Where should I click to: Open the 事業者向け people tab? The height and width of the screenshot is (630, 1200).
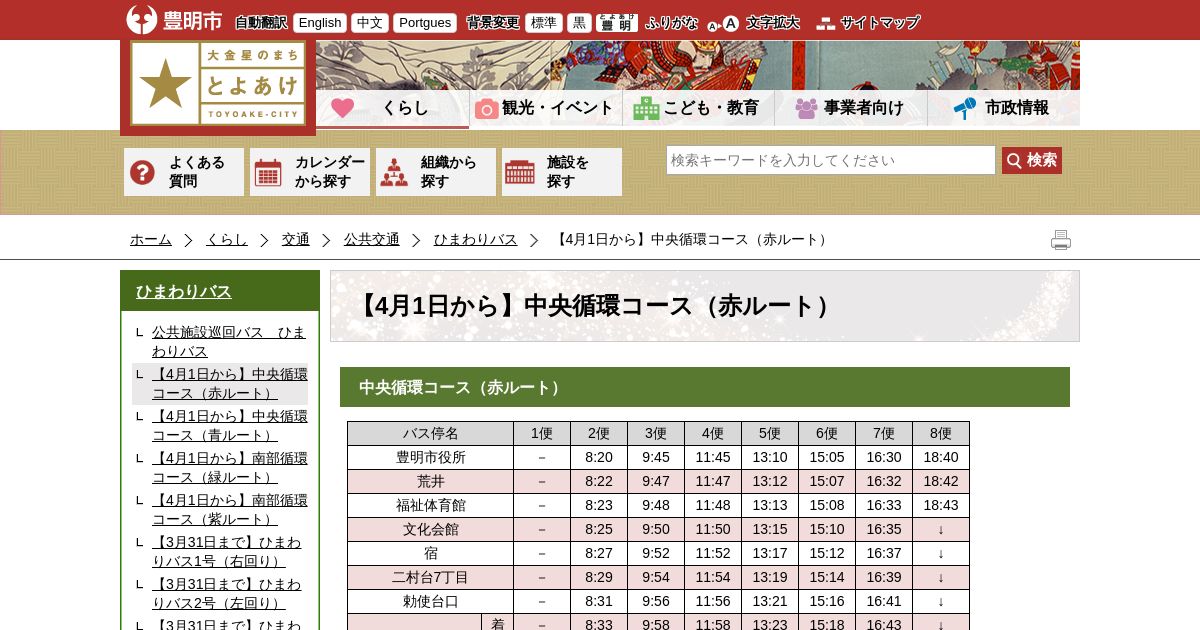[851, 108]
